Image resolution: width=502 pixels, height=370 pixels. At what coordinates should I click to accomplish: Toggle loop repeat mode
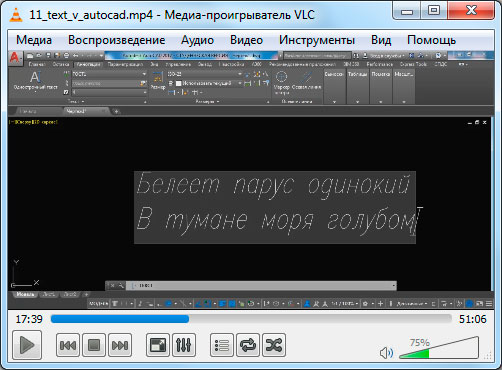[x=248, y=345]
